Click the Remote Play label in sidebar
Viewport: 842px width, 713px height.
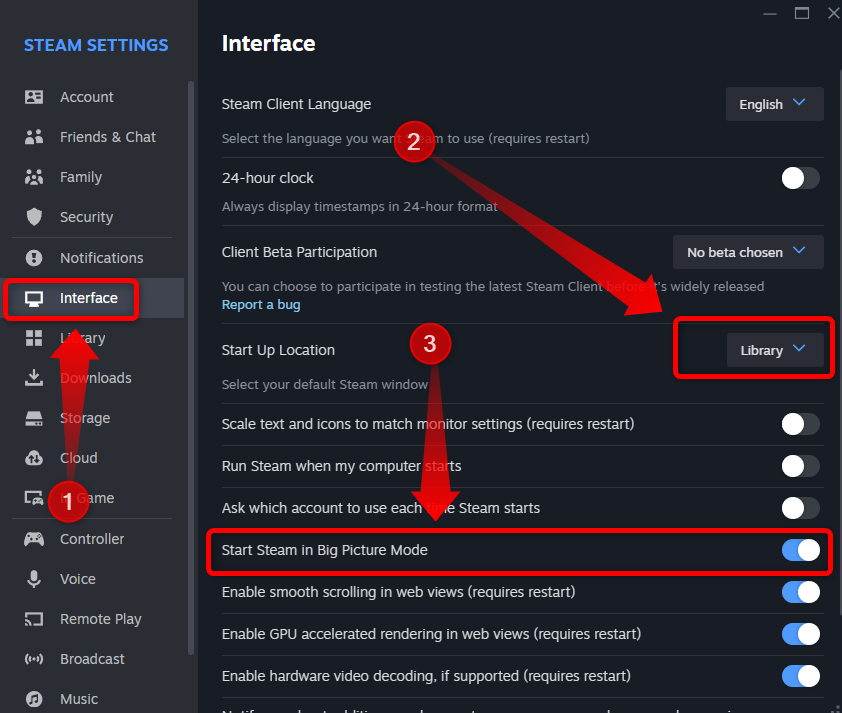tap(100, 619)
